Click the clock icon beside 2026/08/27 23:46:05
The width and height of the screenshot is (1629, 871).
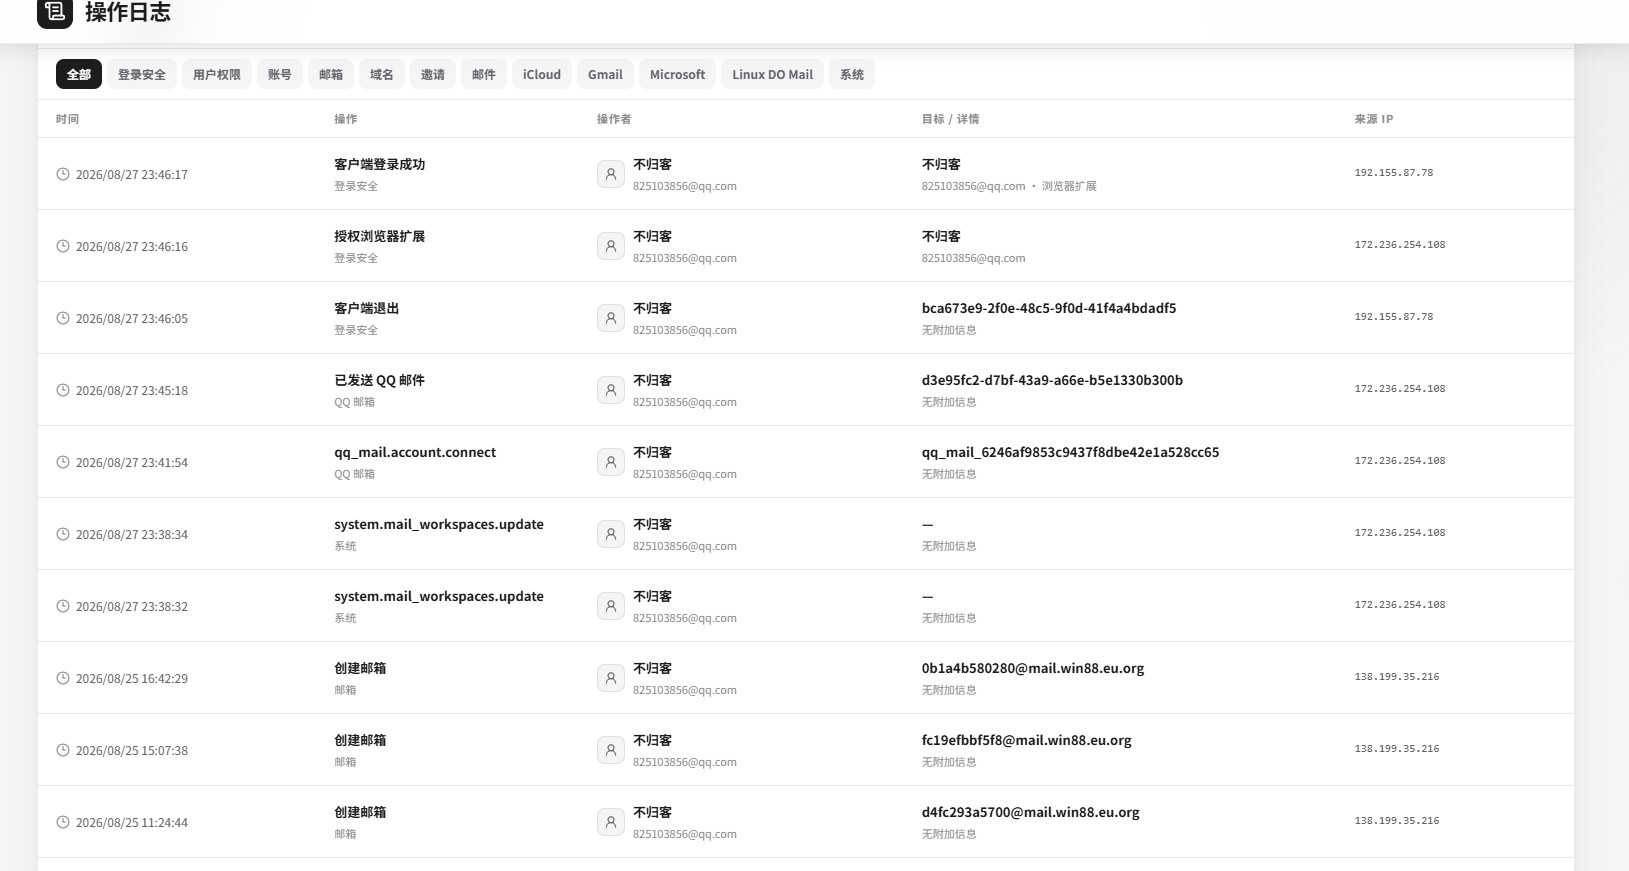coord(63,318)
